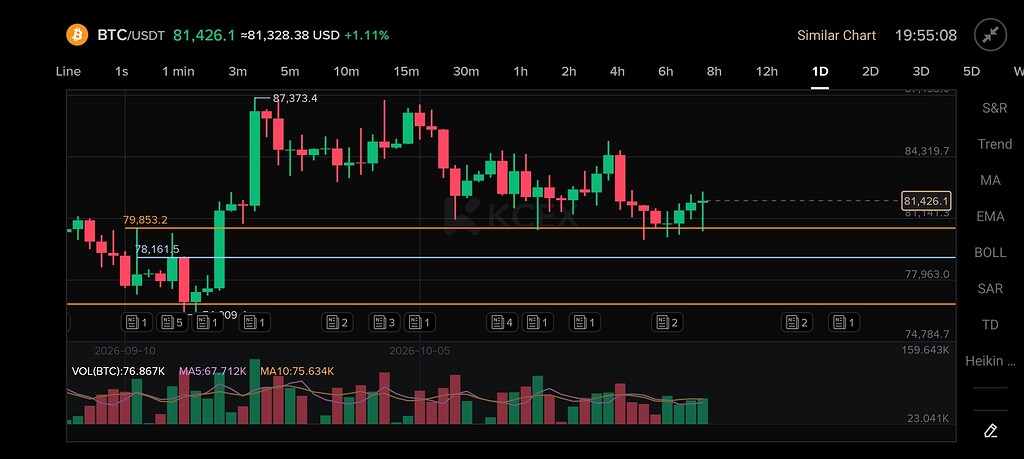Click the Bitcoin coin logo icon

point(77,35)
